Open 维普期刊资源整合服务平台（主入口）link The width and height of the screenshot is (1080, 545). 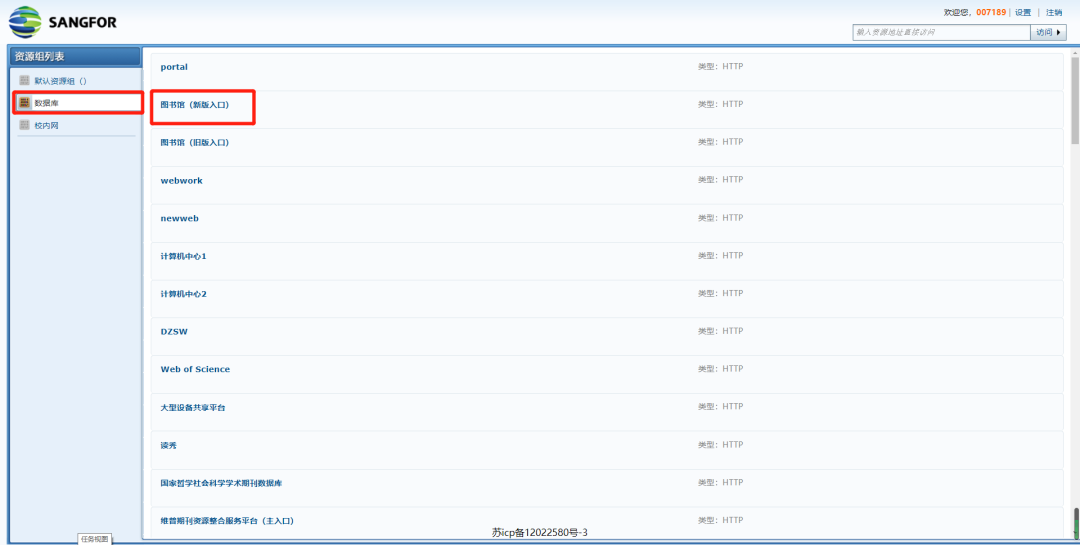227,521
